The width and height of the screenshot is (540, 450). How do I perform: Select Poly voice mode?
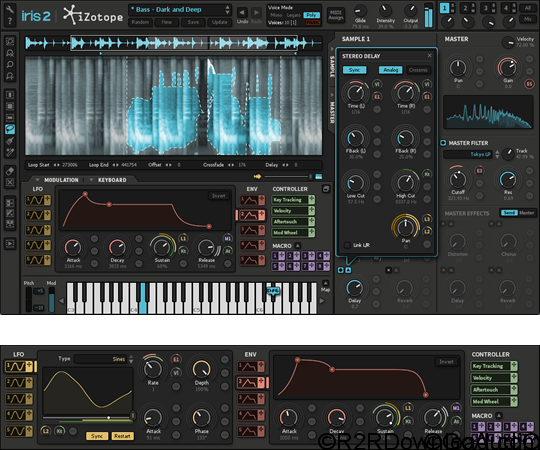(x=311, y=15)
